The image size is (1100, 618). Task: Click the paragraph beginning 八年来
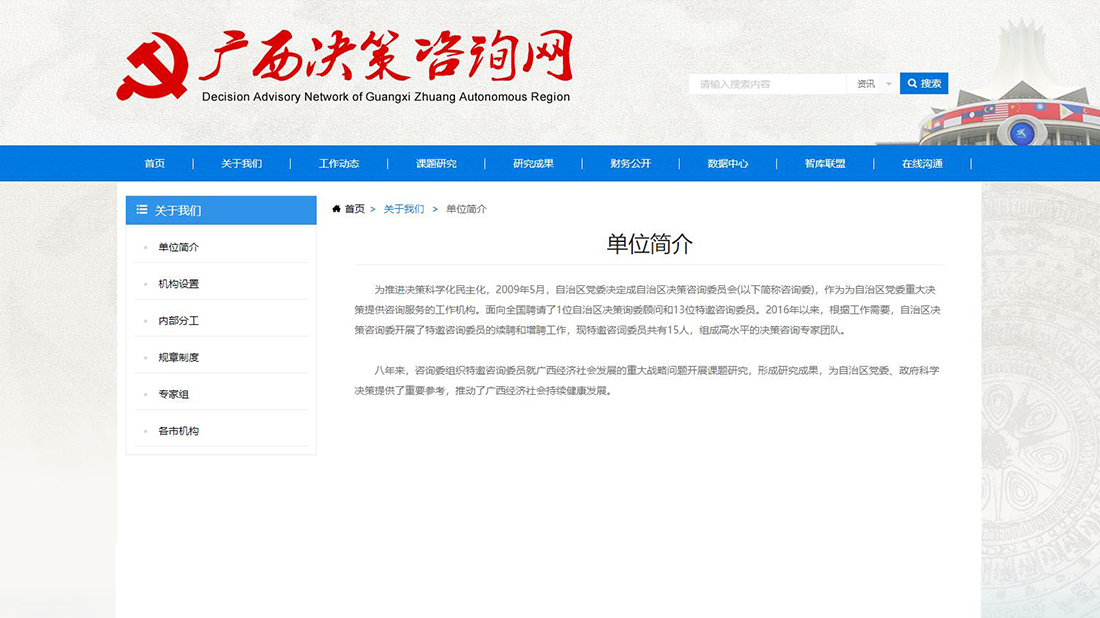point(647,380)
